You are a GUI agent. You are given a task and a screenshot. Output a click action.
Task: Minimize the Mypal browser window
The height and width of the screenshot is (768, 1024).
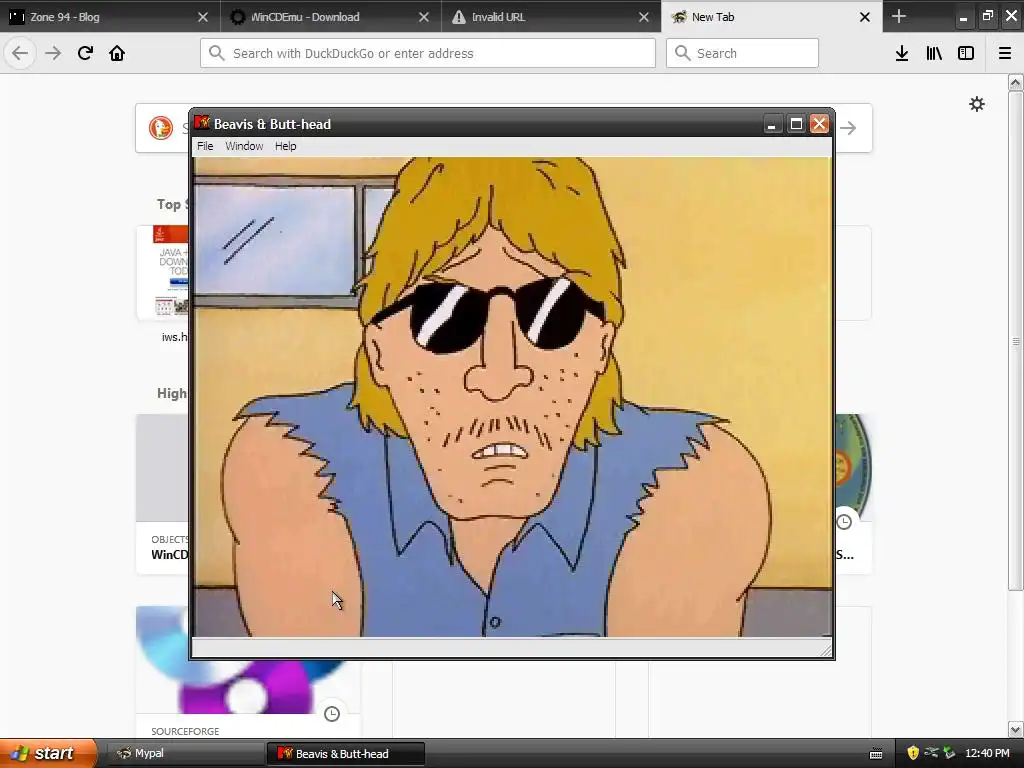963,17
